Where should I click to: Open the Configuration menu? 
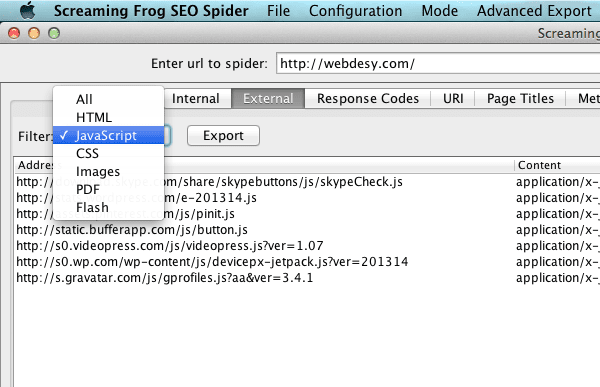coord(355,11)
